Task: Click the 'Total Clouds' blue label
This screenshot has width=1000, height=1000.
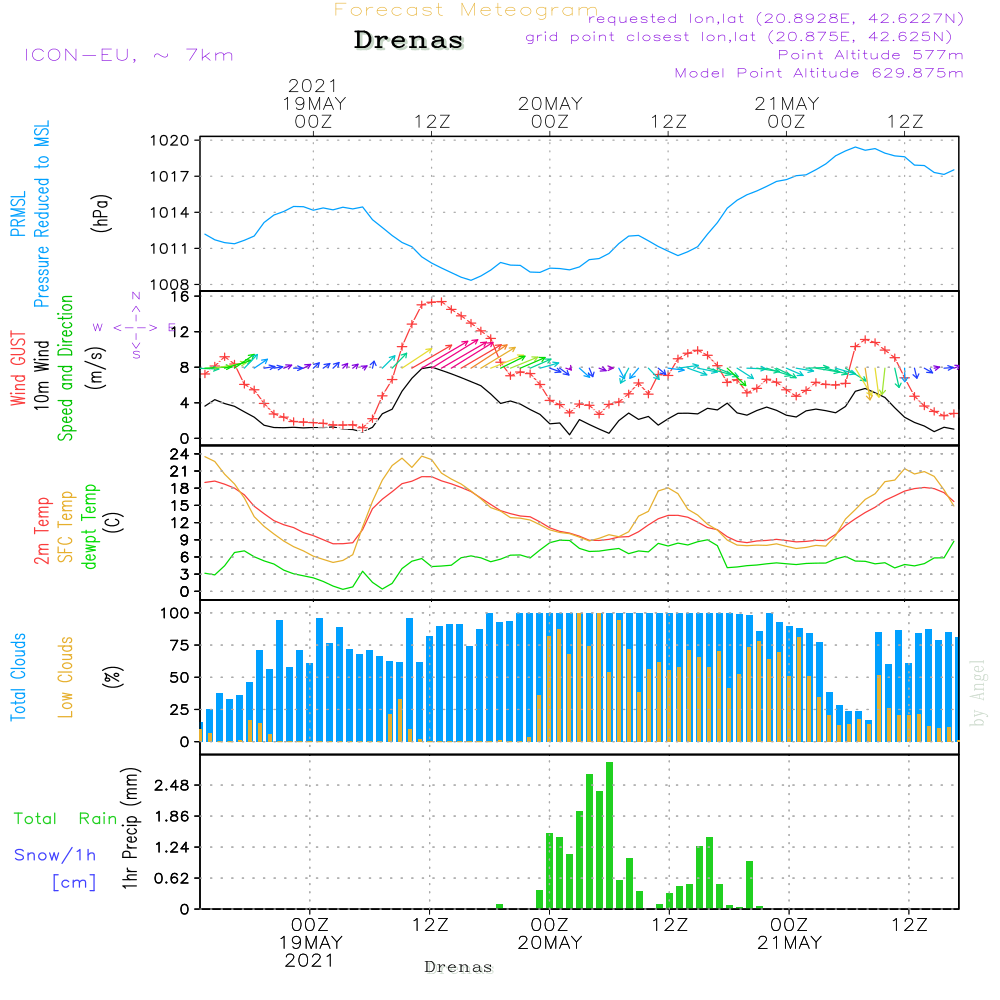Action: (x=18, y=677)
